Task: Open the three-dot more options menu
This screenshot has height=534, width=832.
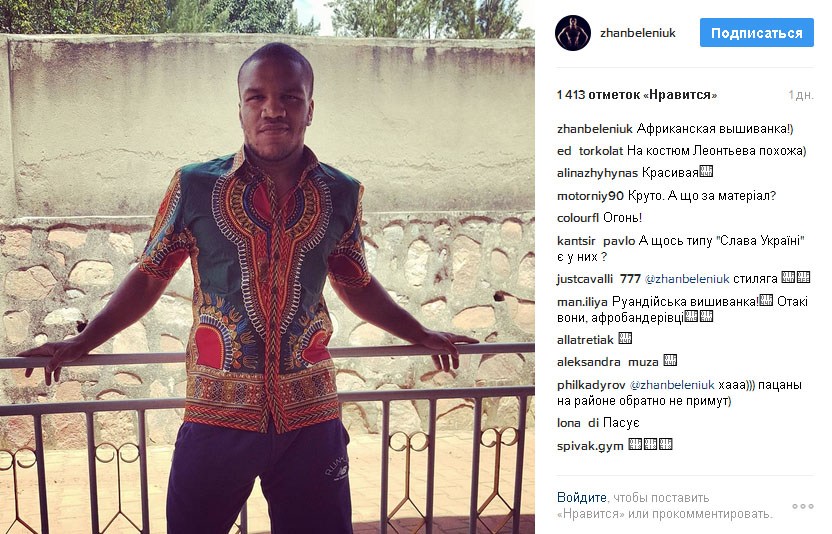Action: tap(803, 506)
